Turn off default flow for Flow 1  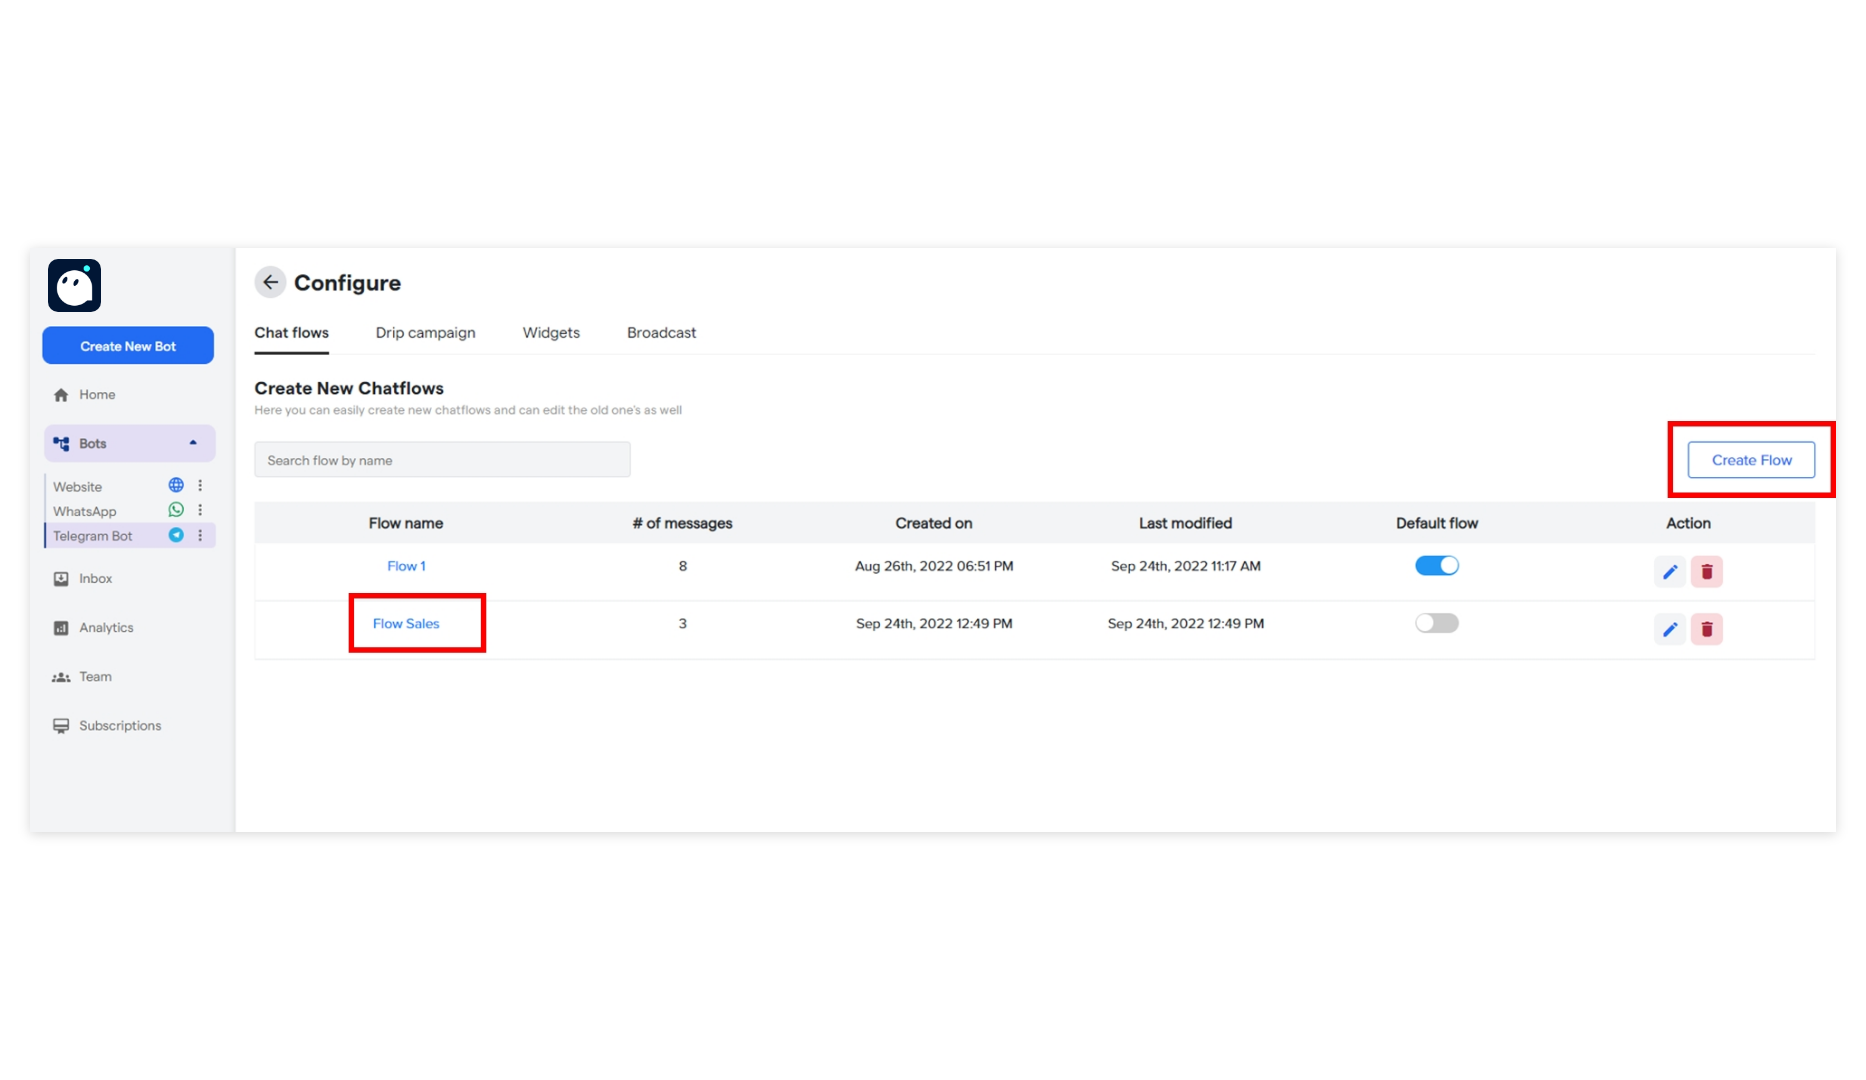tap(1437, 566)
